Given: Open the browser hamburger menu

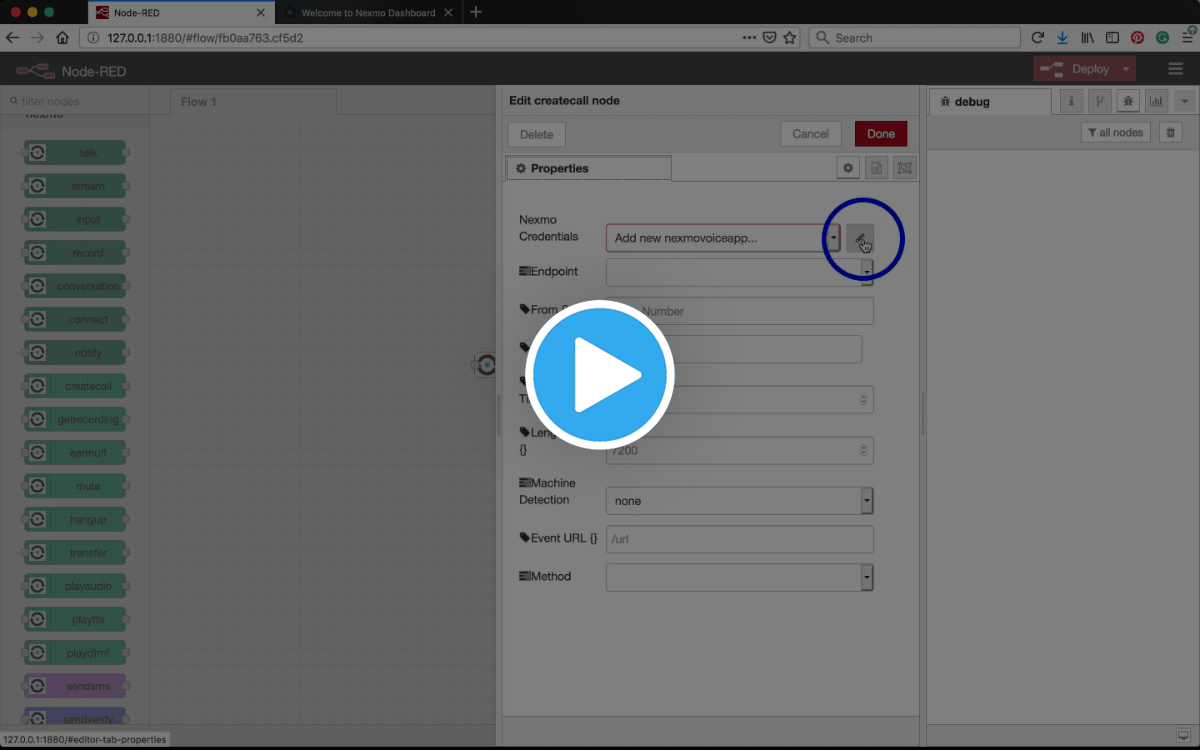Looking at the screenshot, I should pyautogui.click(x=1186, y=38).
